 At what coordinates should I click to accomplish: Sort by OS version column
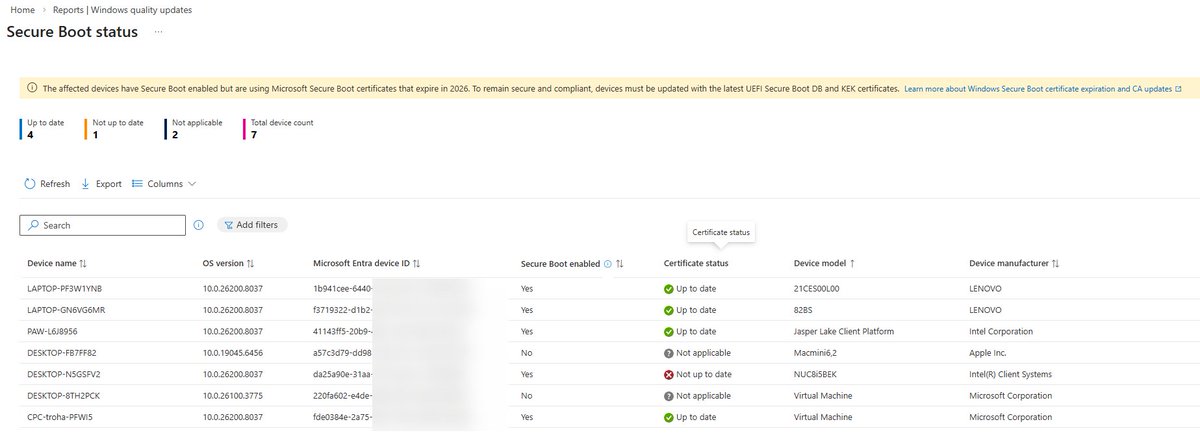pyautogui.click(x=228, y=264)
